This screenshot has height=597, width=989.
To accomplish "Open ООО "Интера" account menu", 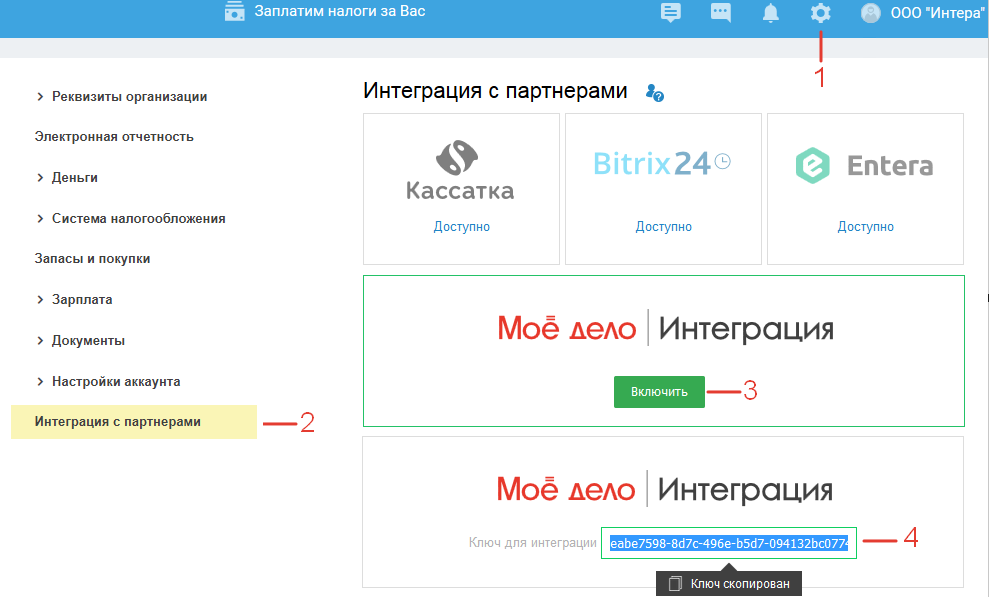I will pyautogui.click(x=938, y=13).
